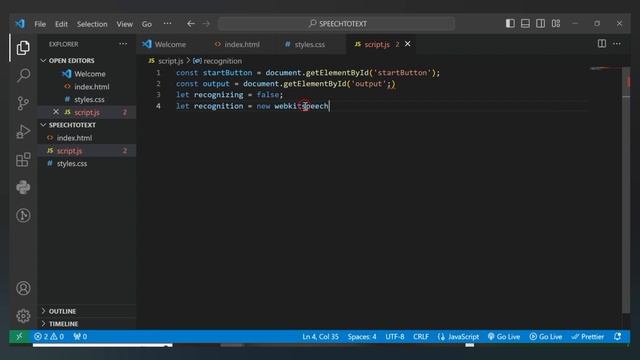Open the Explorer view in activity bar

point(23,48)
